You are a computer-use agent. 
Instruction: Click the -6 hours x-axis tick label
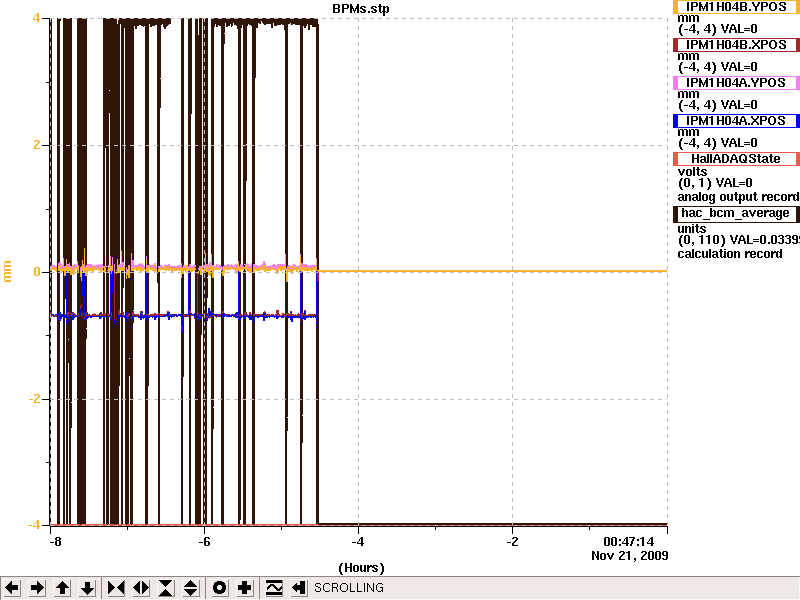coord(204,542)
